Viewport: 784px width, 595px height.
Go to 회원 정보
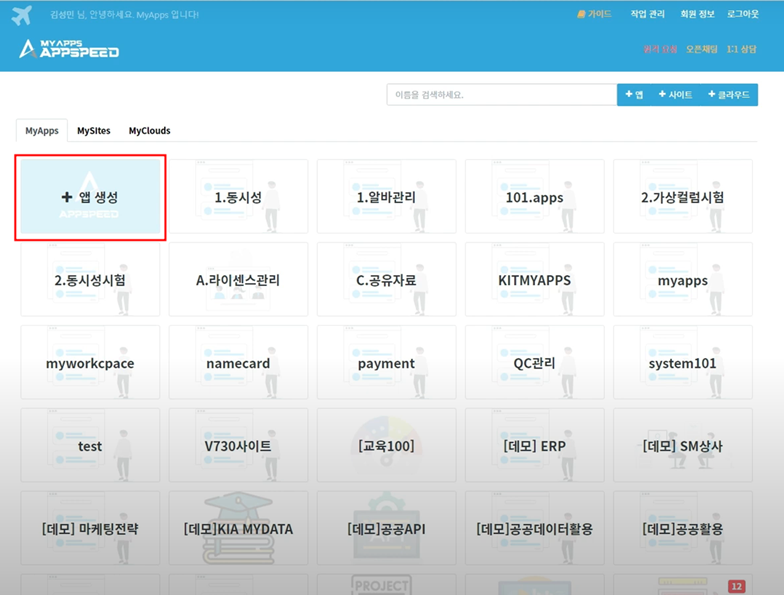pos(698,14)
